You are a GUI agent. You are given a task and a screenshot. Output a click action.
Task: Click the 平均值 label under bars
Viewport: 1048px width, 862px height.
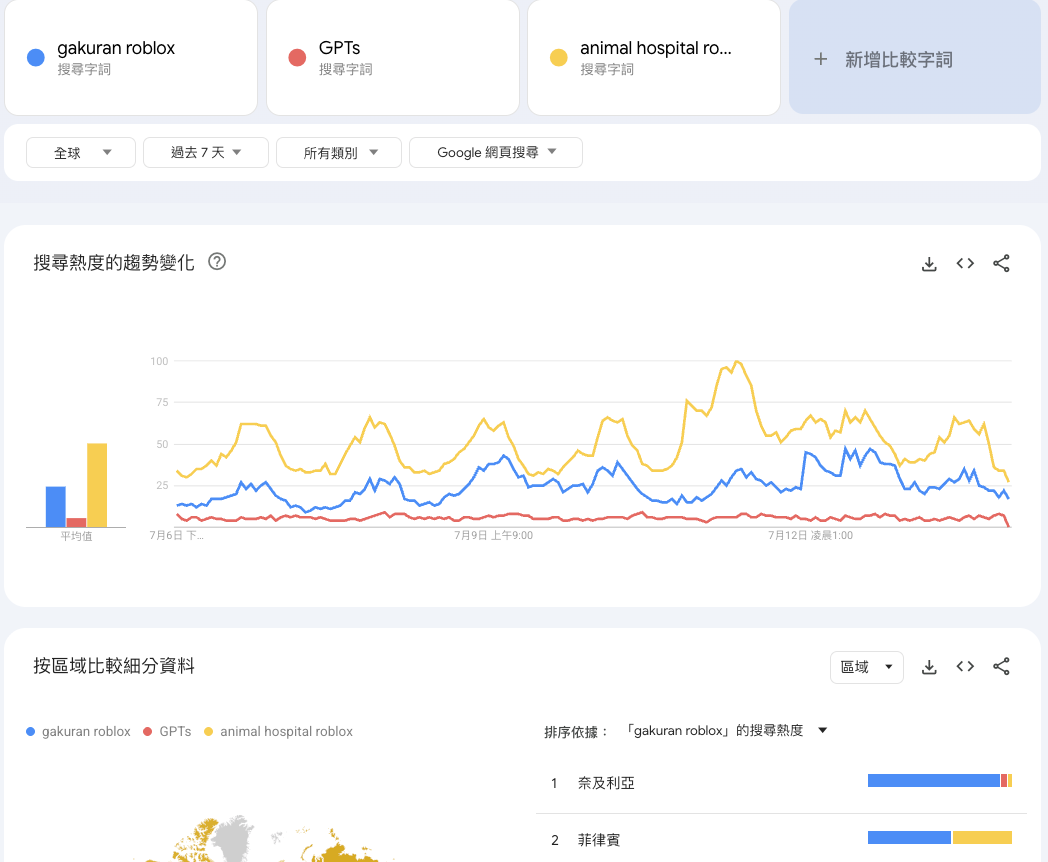(76, 536)
